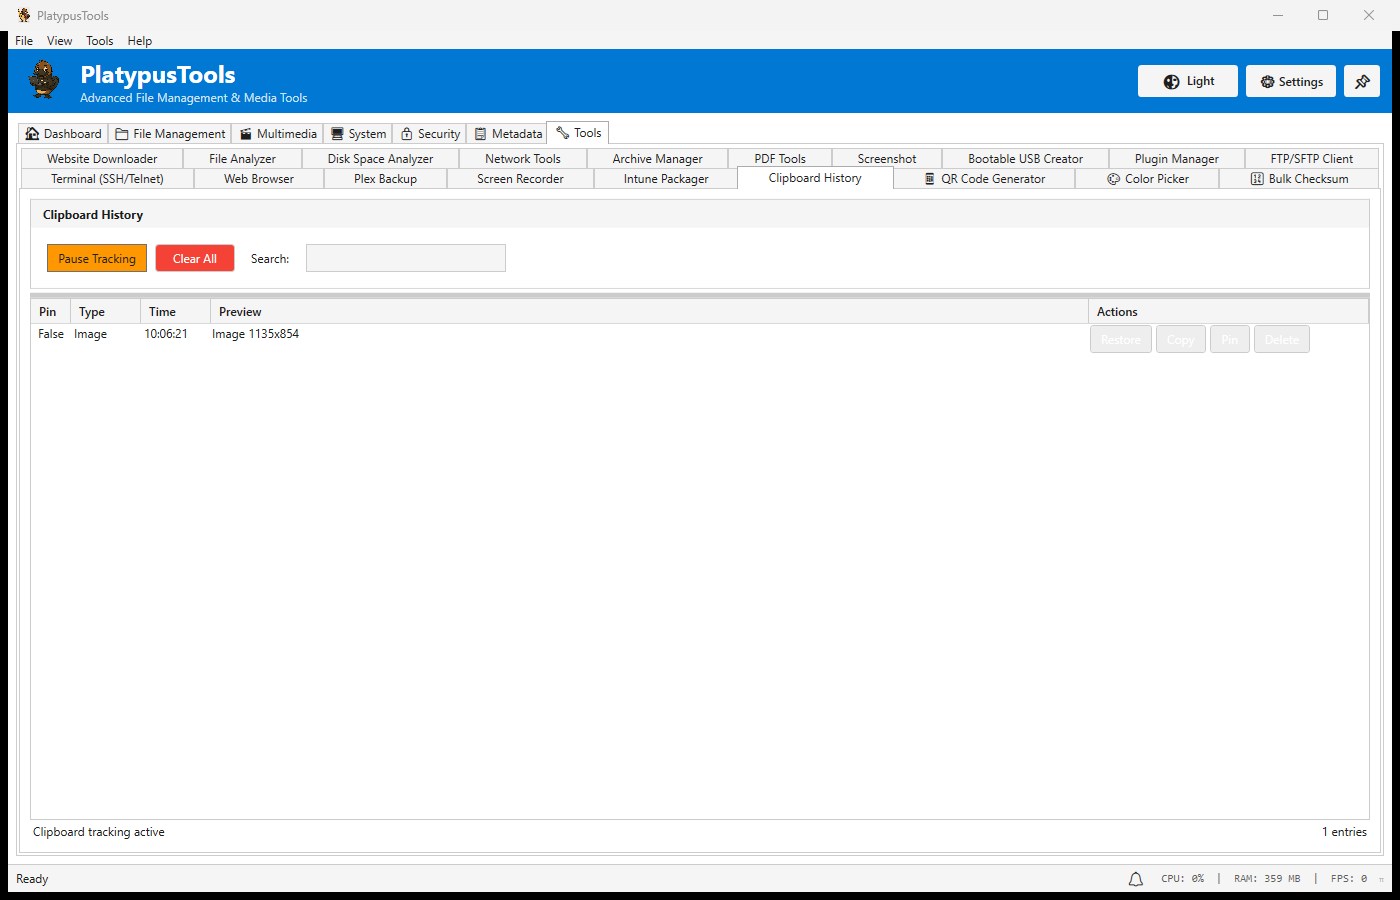Screen dimensions: 1400x900
Task: Click the notification bell icon
Action: coord(1135,879)
